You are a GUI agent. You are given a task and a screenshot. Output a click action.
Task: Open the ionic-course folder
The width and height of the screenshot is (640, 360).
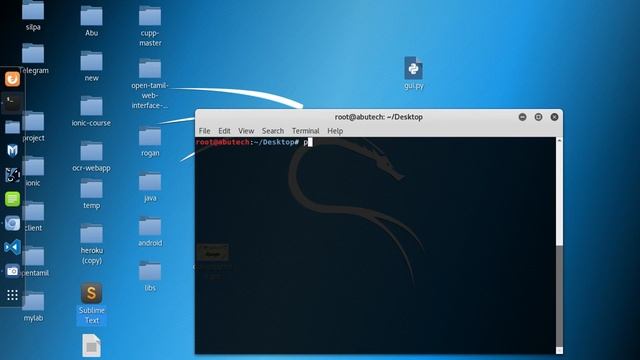coord(91,106)
